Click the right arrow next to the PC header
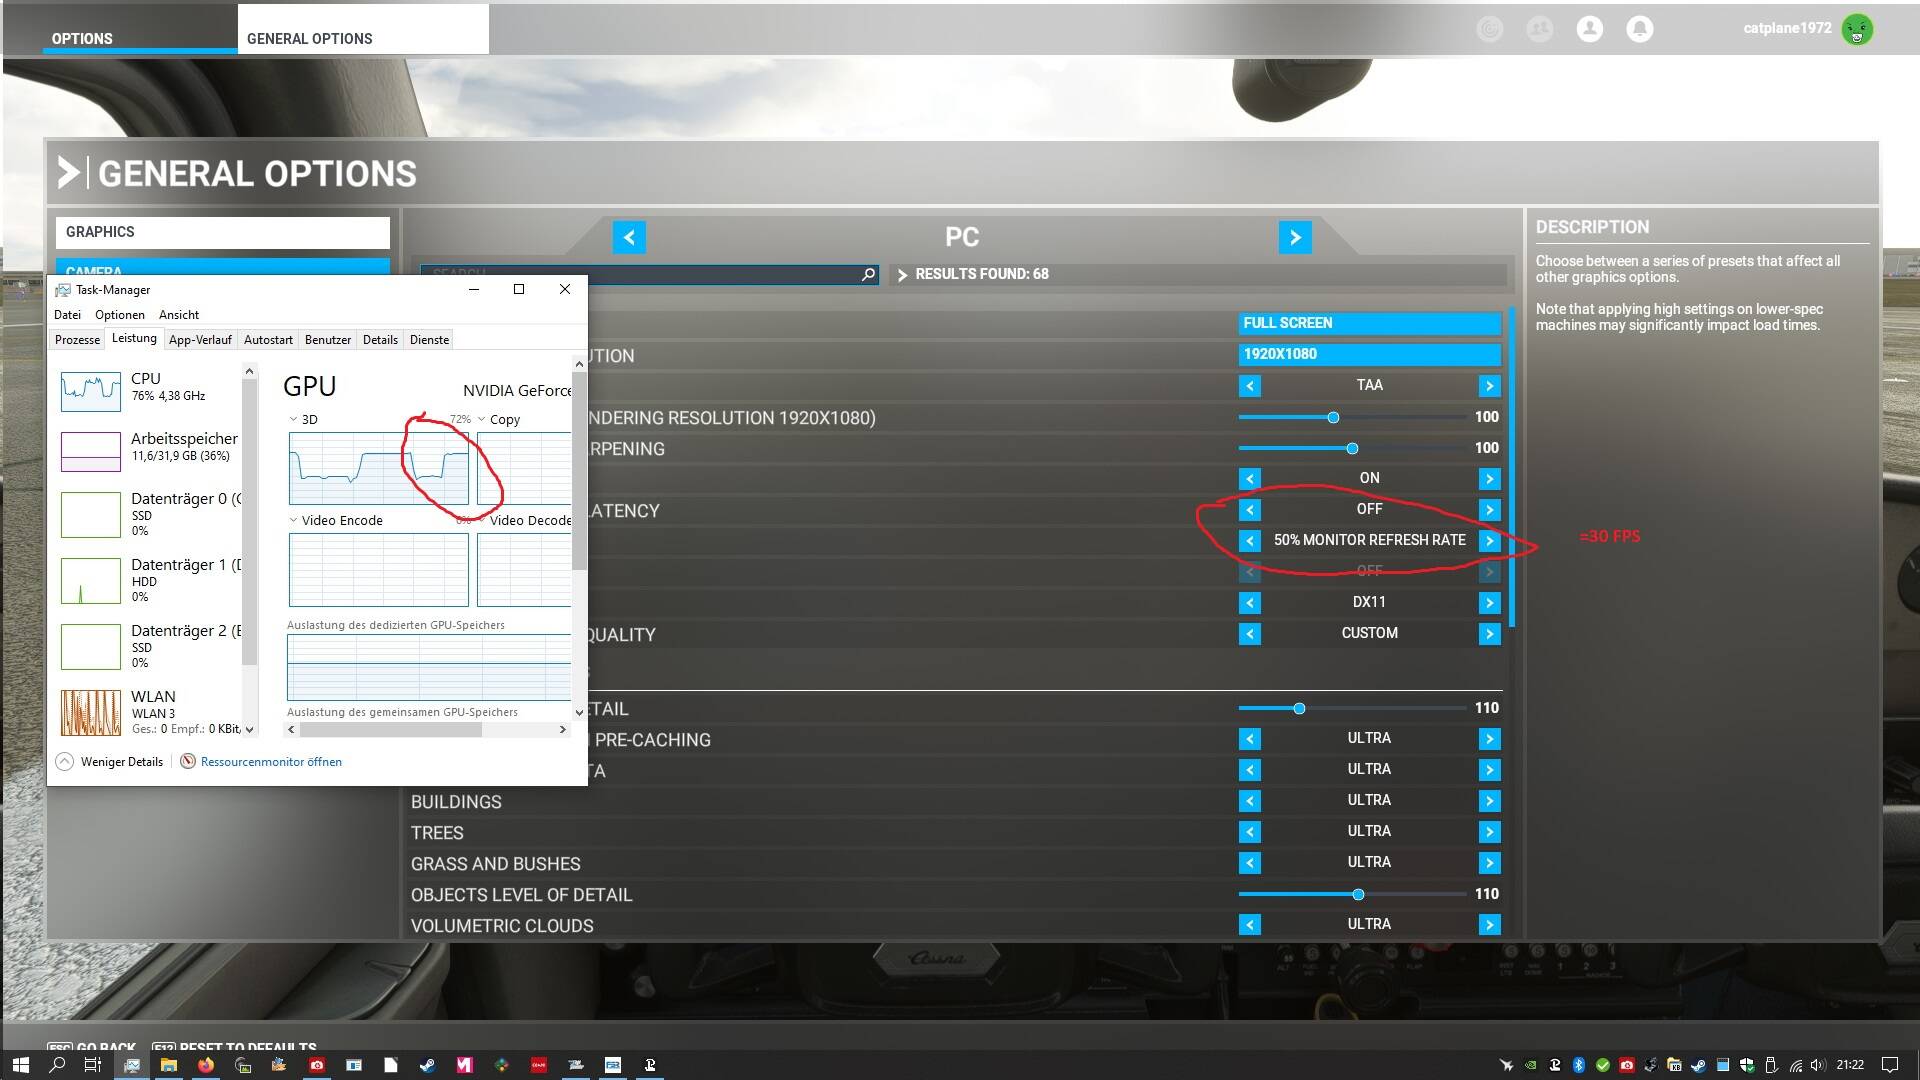This screenshot has width=1920, height=1080. [1295, 238]
